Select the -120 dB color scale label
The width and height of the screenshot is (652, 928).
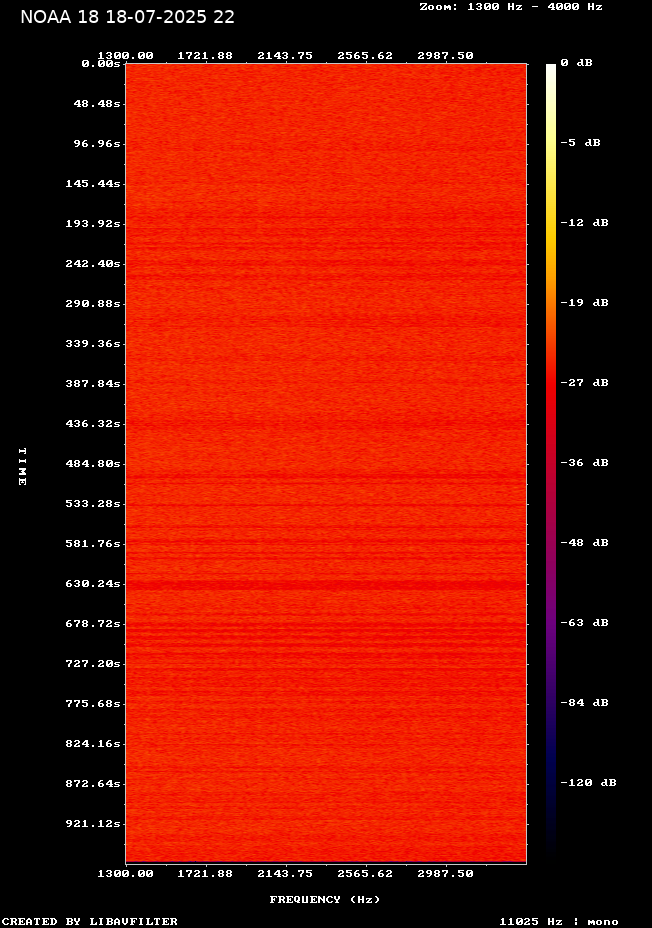tap(587, 783)
